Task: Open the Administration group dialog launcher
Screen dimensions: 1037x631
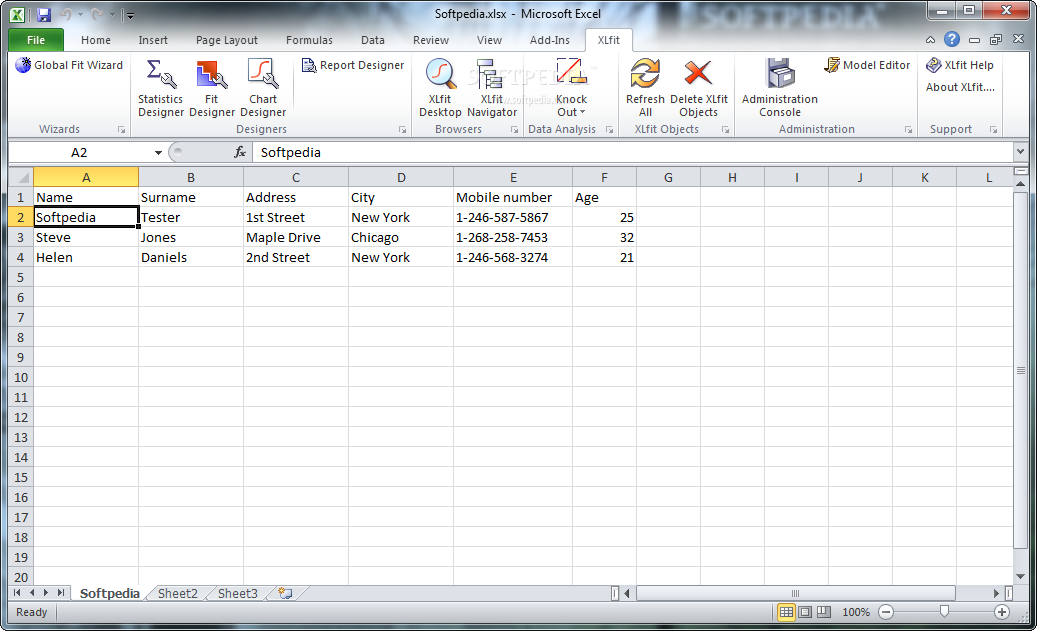Action: coord(908,130)
